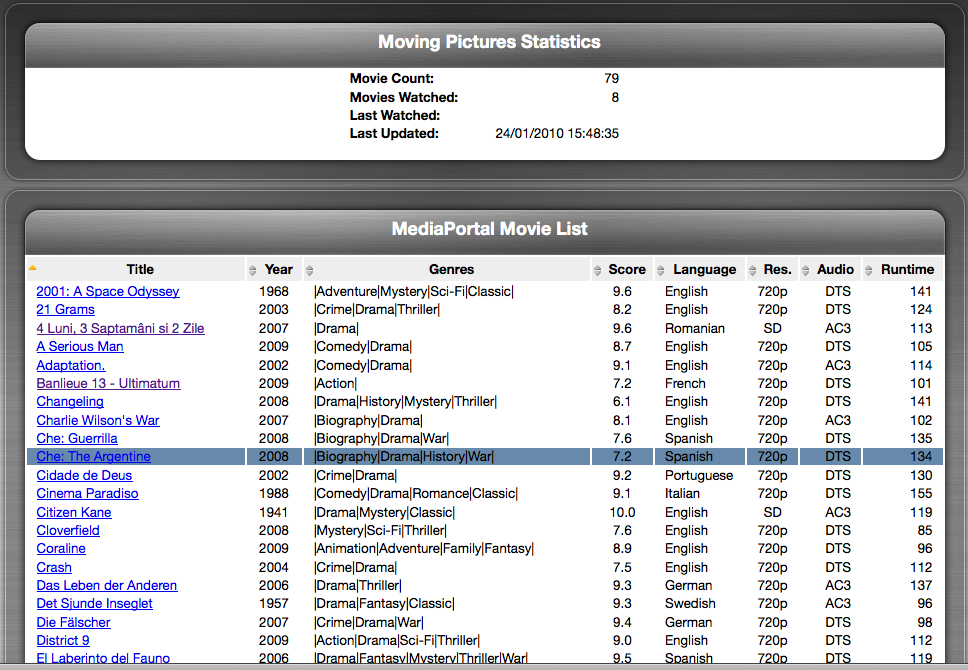The image size is (968, 670).
Task: Sort the list by Genres column header
Action: [x=451, y=270]
